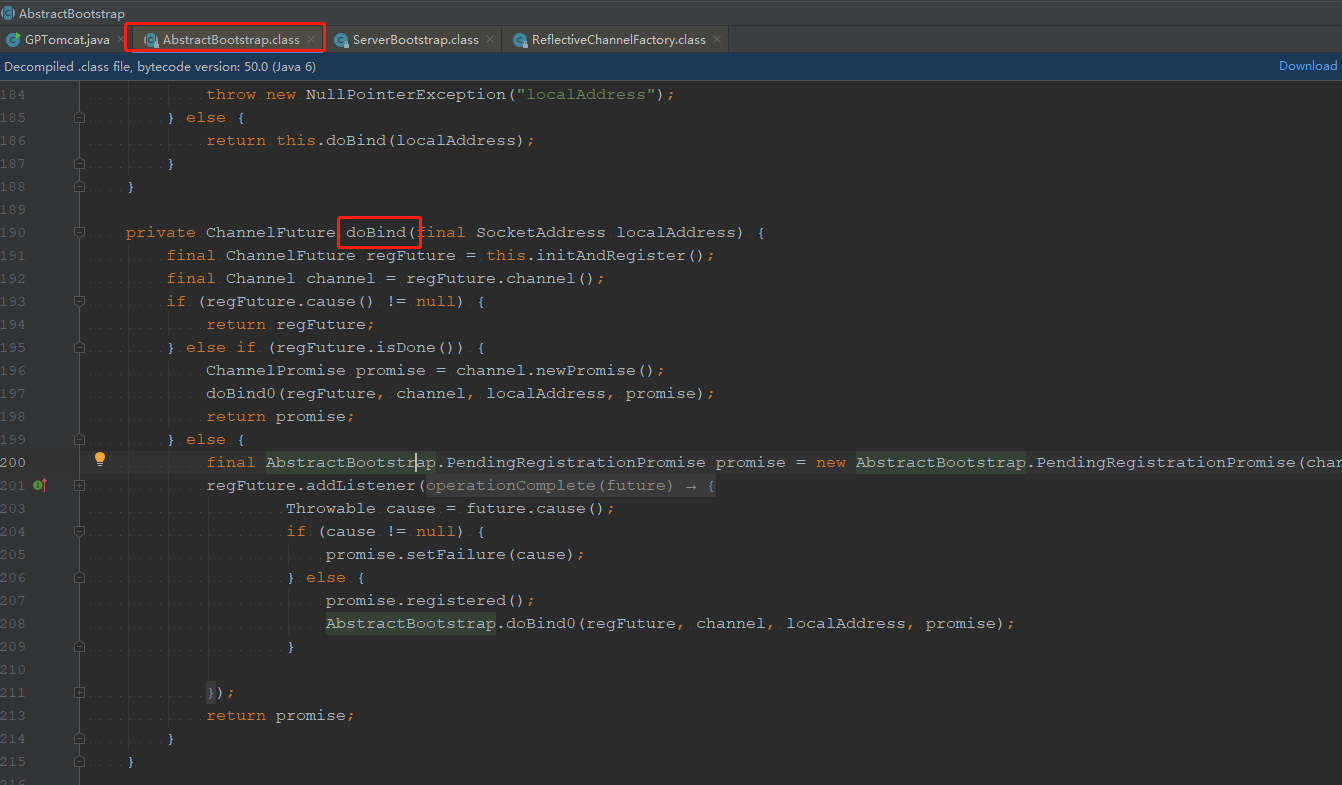Expand the folded region at line 211

pos(79,693)
